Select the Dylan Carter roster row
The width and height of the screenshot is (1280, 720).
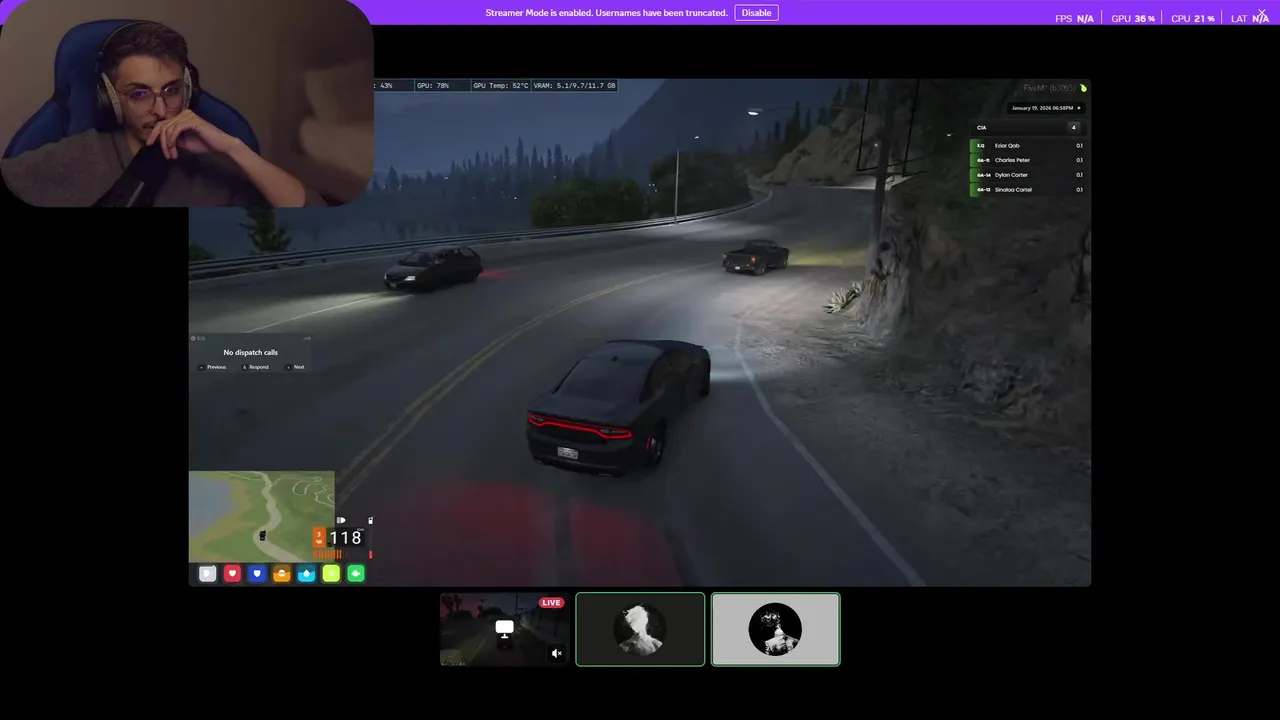[1028, 175]
